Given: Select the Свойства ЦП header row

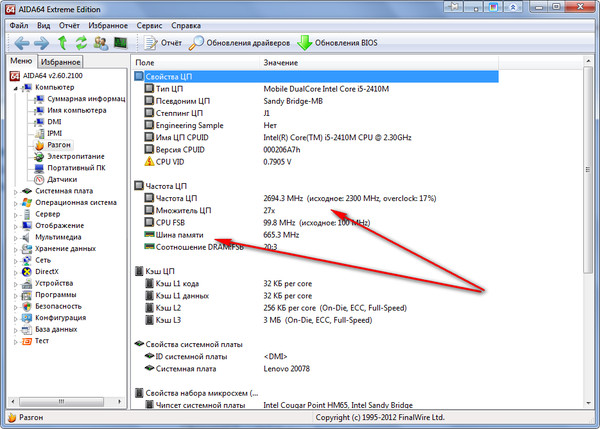Looking at the screenshot, I should click(x=316, y=77).
